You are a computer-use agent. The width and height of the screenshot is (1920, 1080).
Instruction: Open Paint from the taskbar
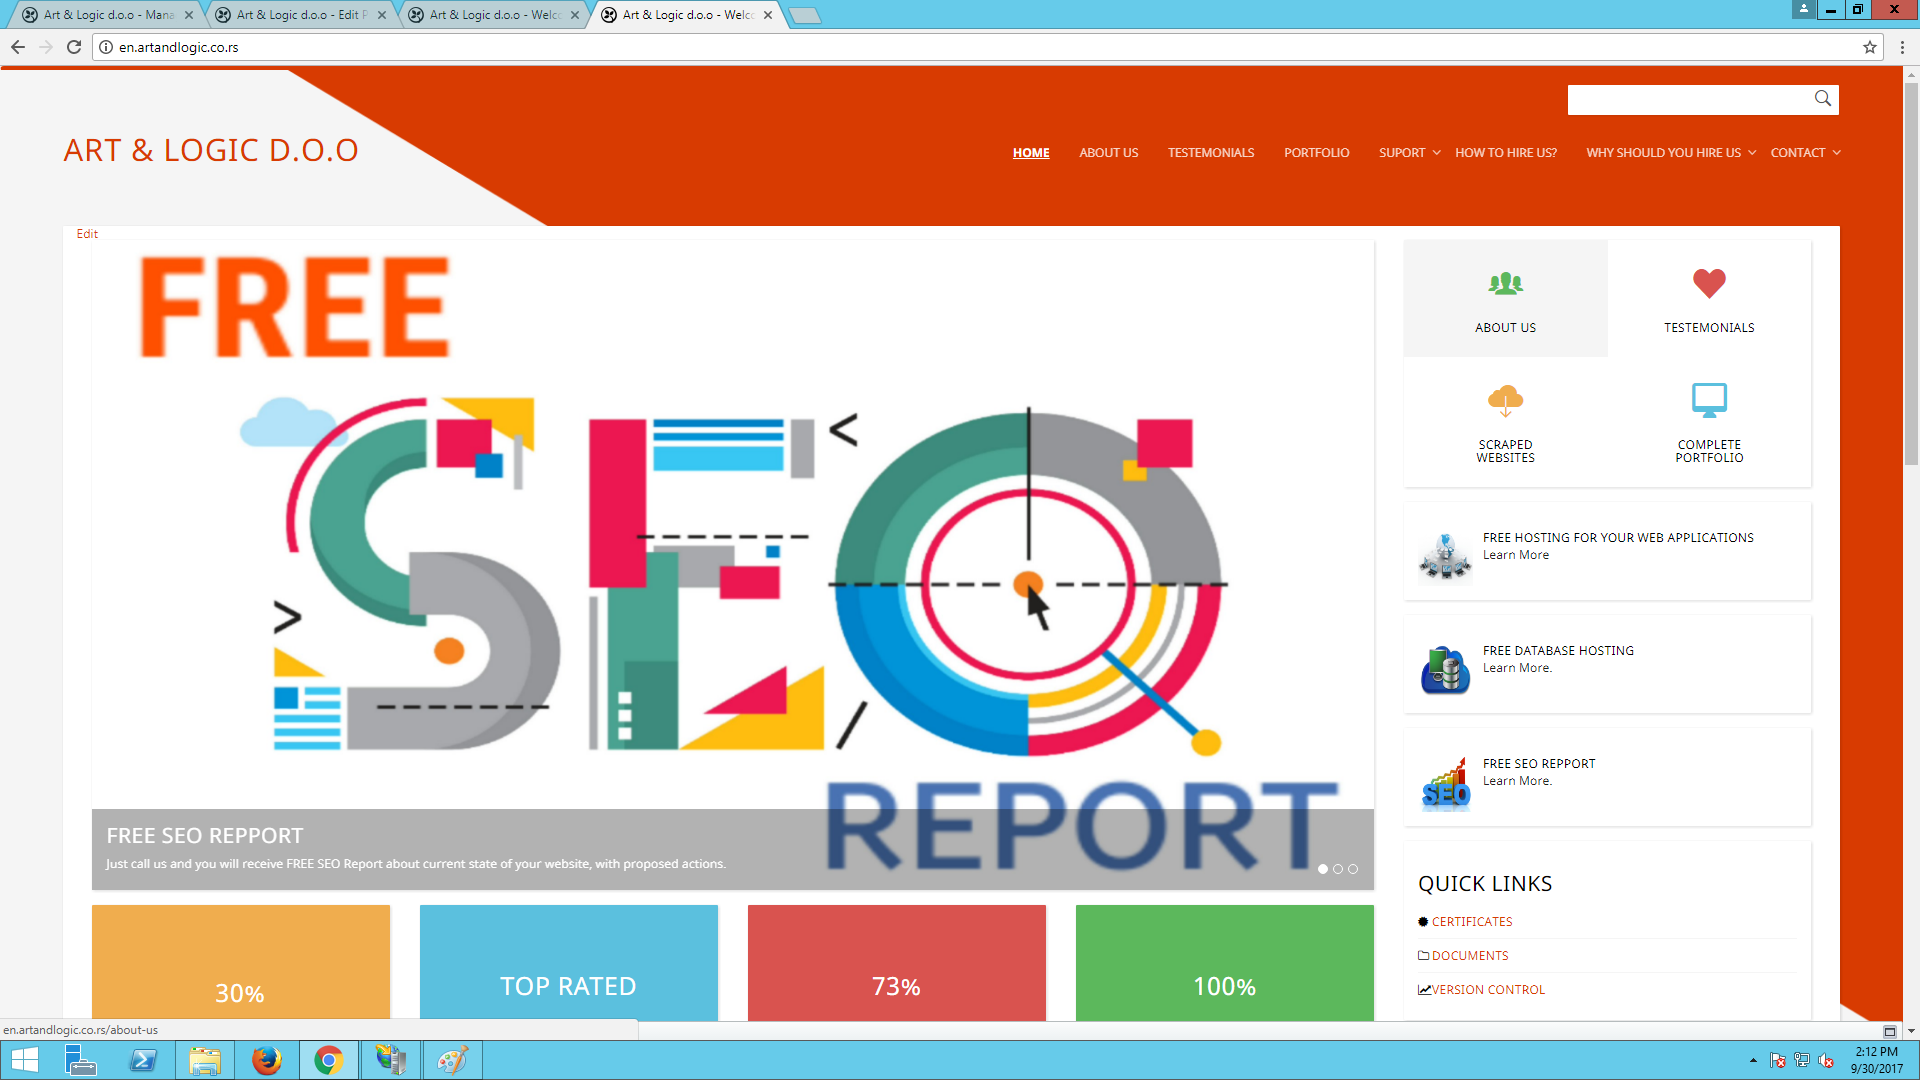point(452,1060)
